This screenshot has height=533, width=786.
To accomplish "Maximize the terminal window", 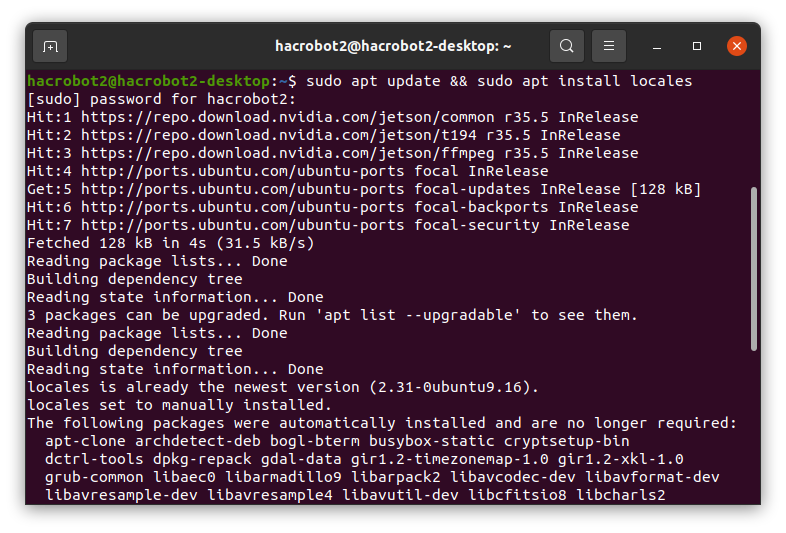I will coord(697,46).
